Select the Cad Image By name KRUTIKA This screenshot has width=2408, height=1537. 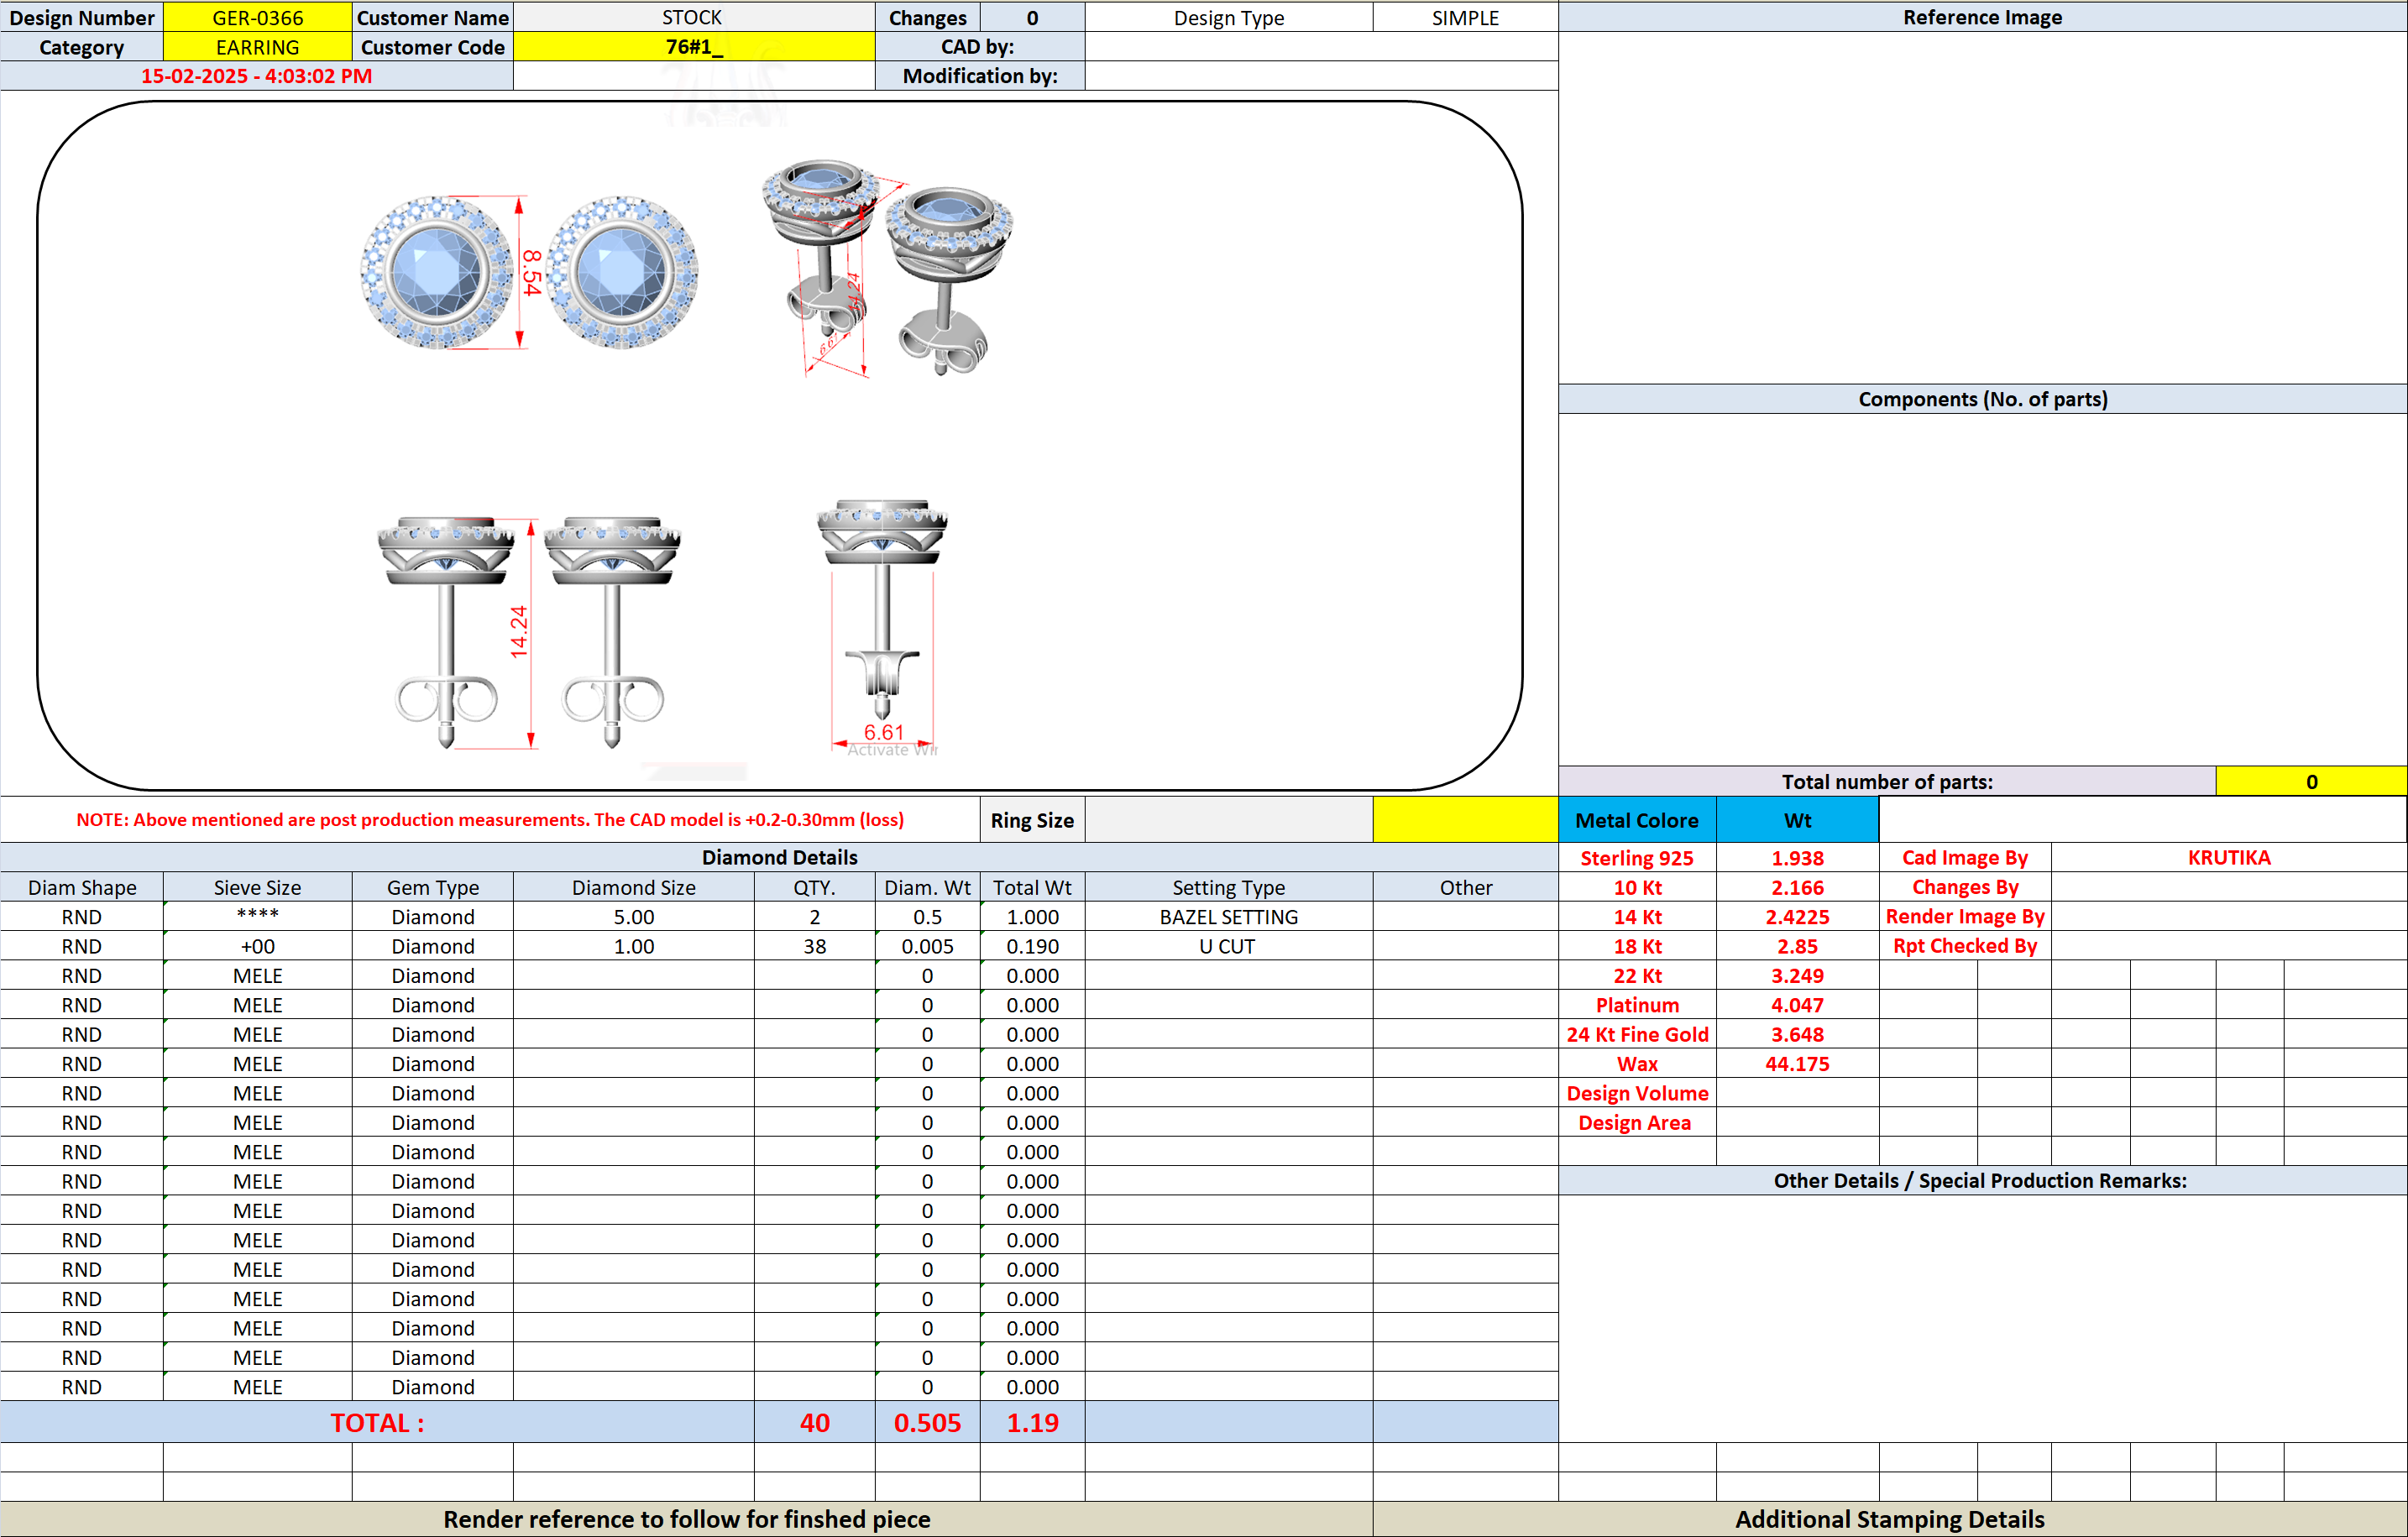[x=2229, y=857]
